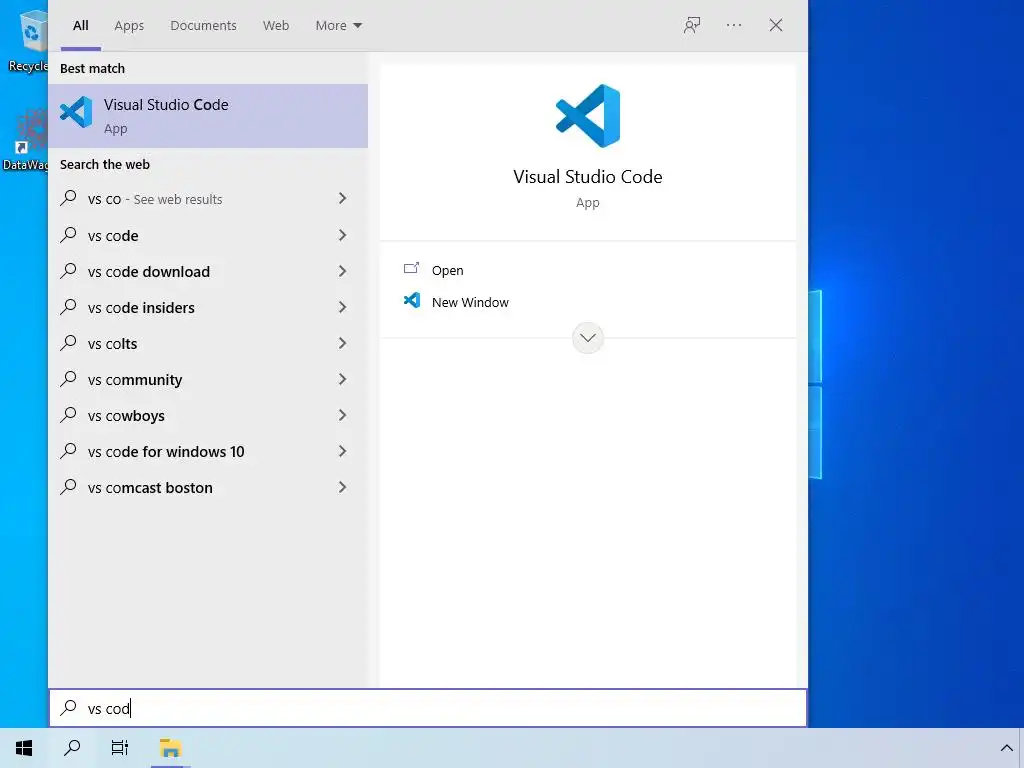Click the large Visual Studio Code logo in preview
Image resolution: width=1024 pixels, height=768 pixels.
coord(588,116)
